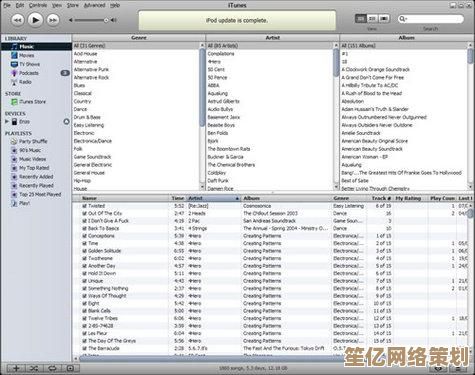Open the Play! playlist
Viewport: 475px width, 375px height.
24,203
